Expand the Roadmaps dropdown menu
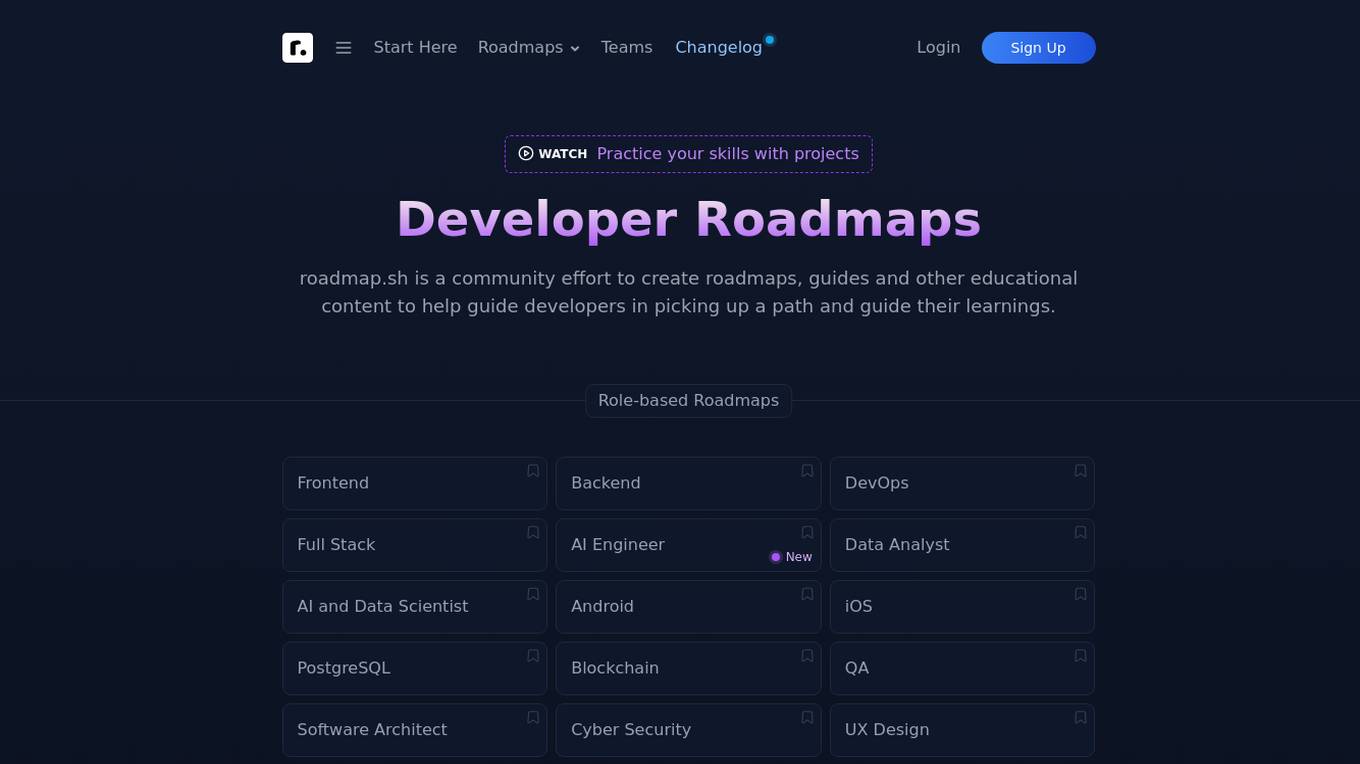 pyautogui.click(x=529, y=48)
